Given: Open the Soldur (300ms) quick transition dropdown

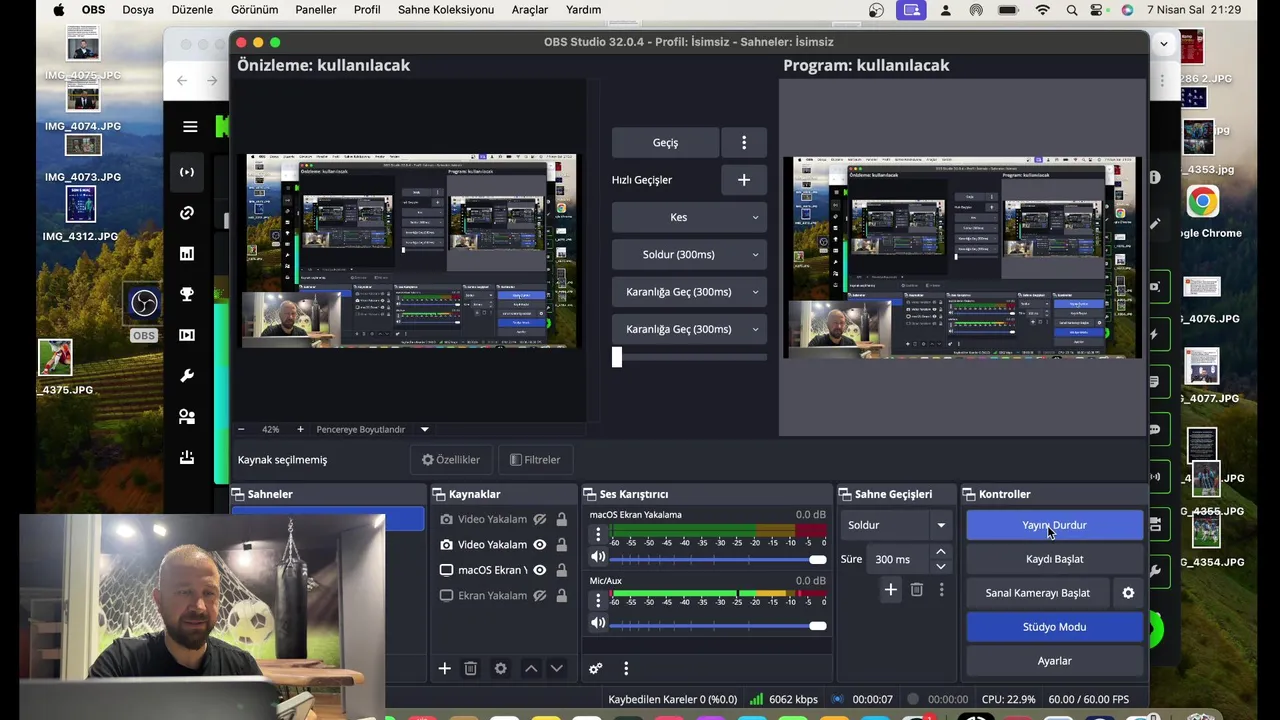Looking at the screenshot, I should [x=689, y=254].
